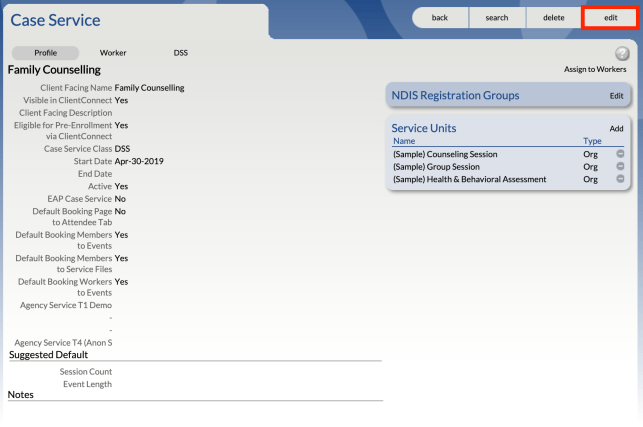Screen dimensions: 643x427
Task: Open (Sample) Health & Behavioral Assessment row
Action: [x=470, y=179]
